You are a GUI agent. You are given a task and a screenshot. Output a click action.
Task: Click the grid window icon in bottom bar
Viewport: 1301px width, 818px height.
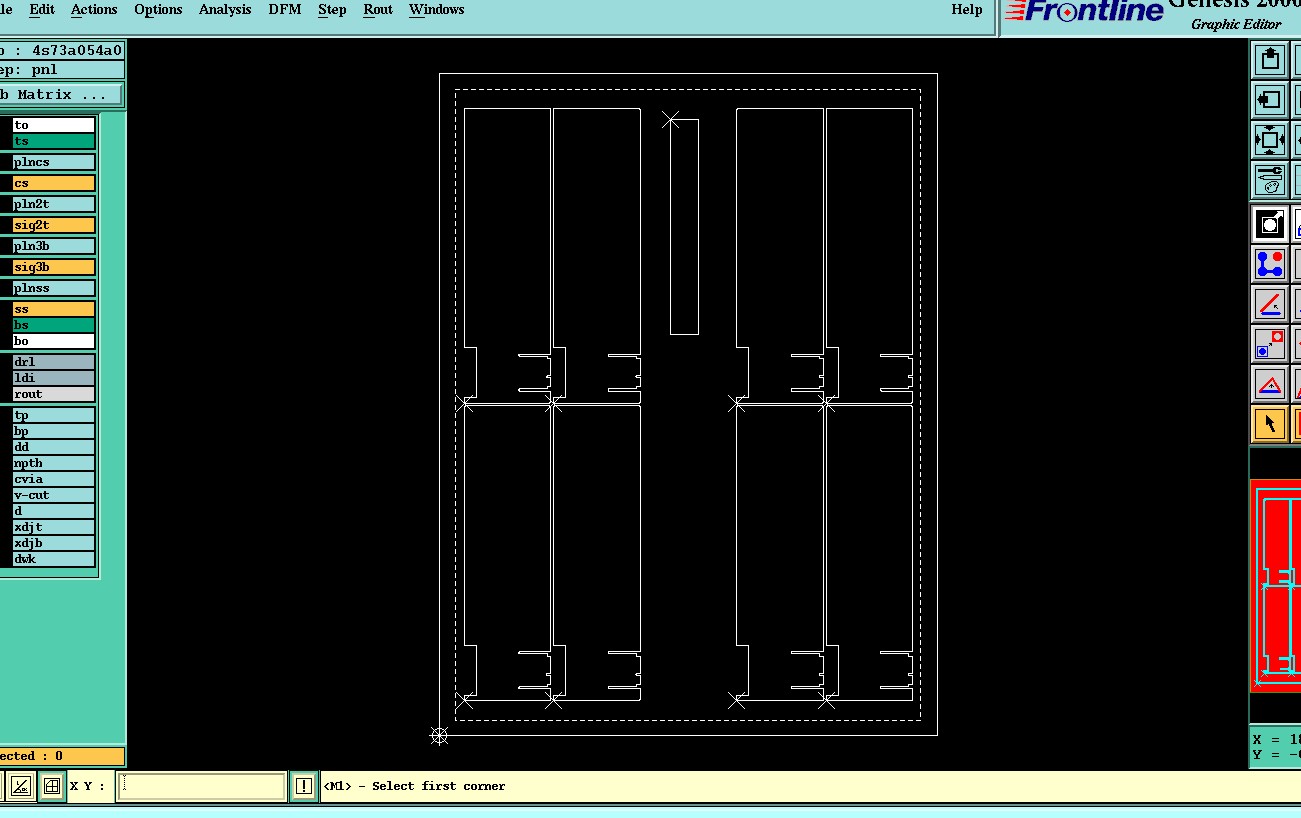click(51, 786)
